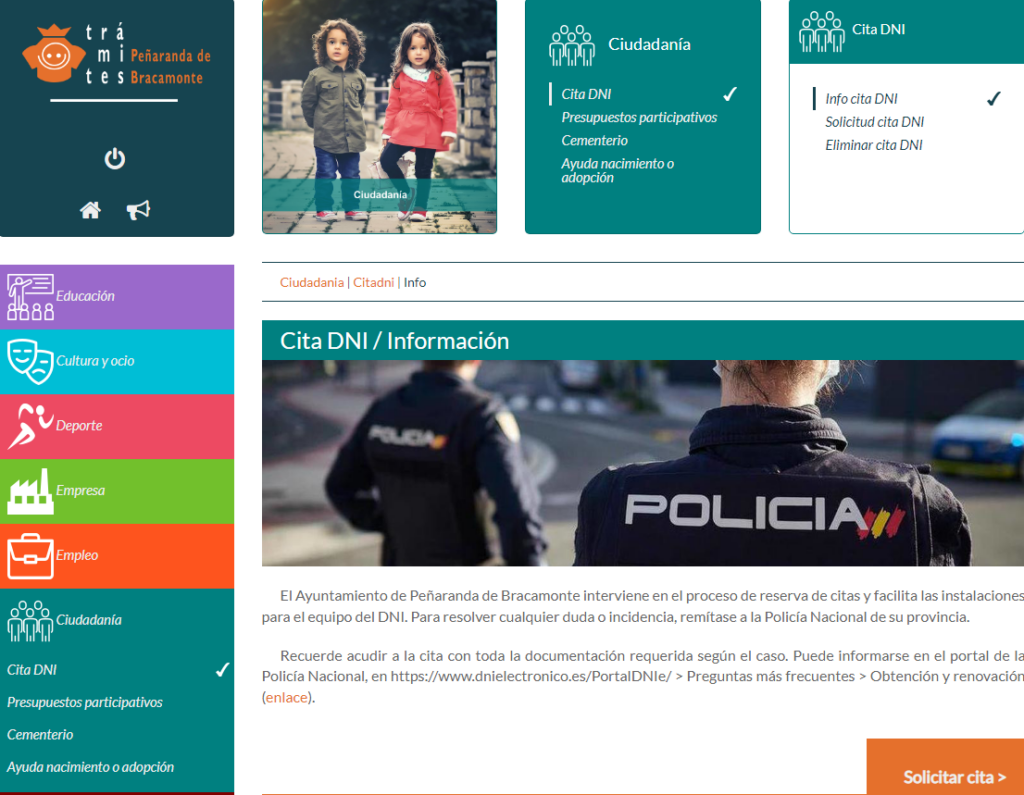
Task: Select Cita DNI in the Ciudadanía card
Action: [x=586, y=94]
